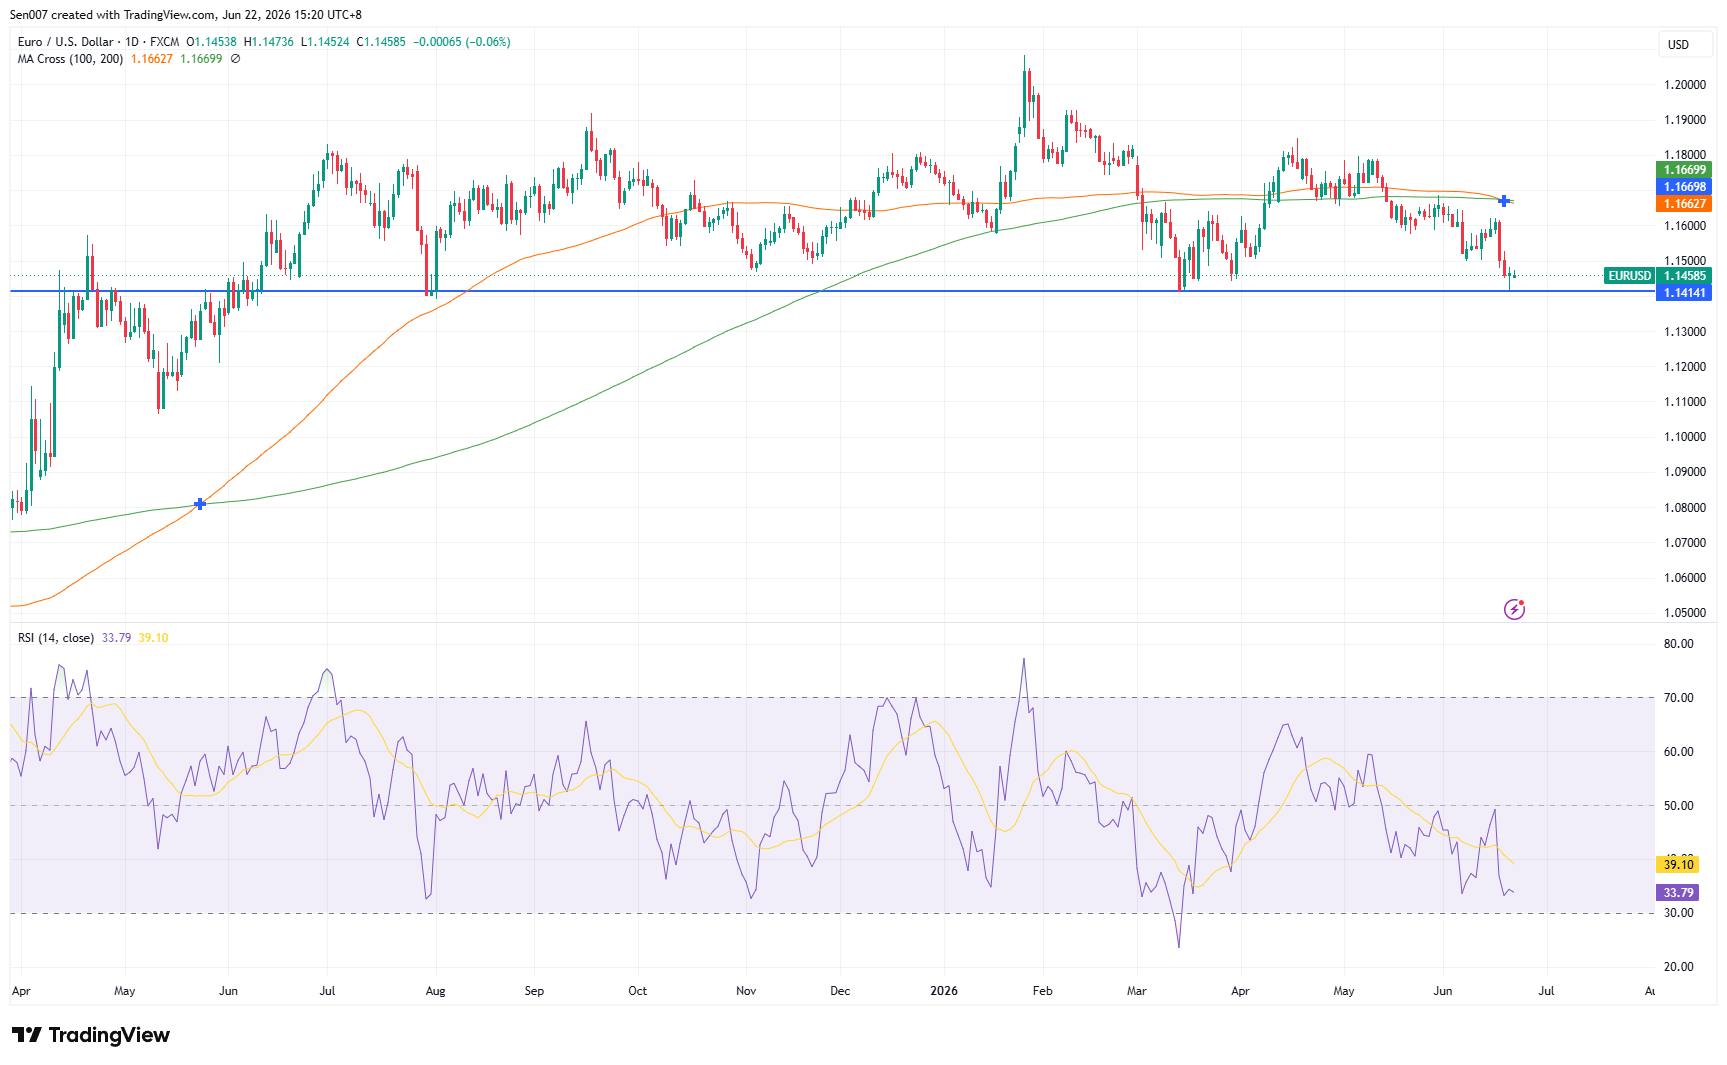Click the Sen007 created with TradingView.com caption
1727x1065 pixels.
coord(186,15)
